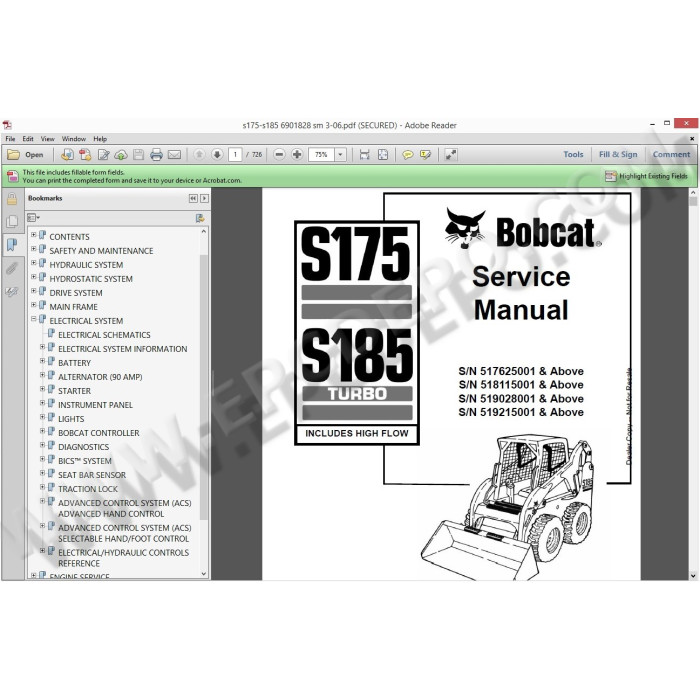This screenshot has width=700, height=700.
Task: Expand the CONTENTS bookmark
Action: click(x=33, y=235)
